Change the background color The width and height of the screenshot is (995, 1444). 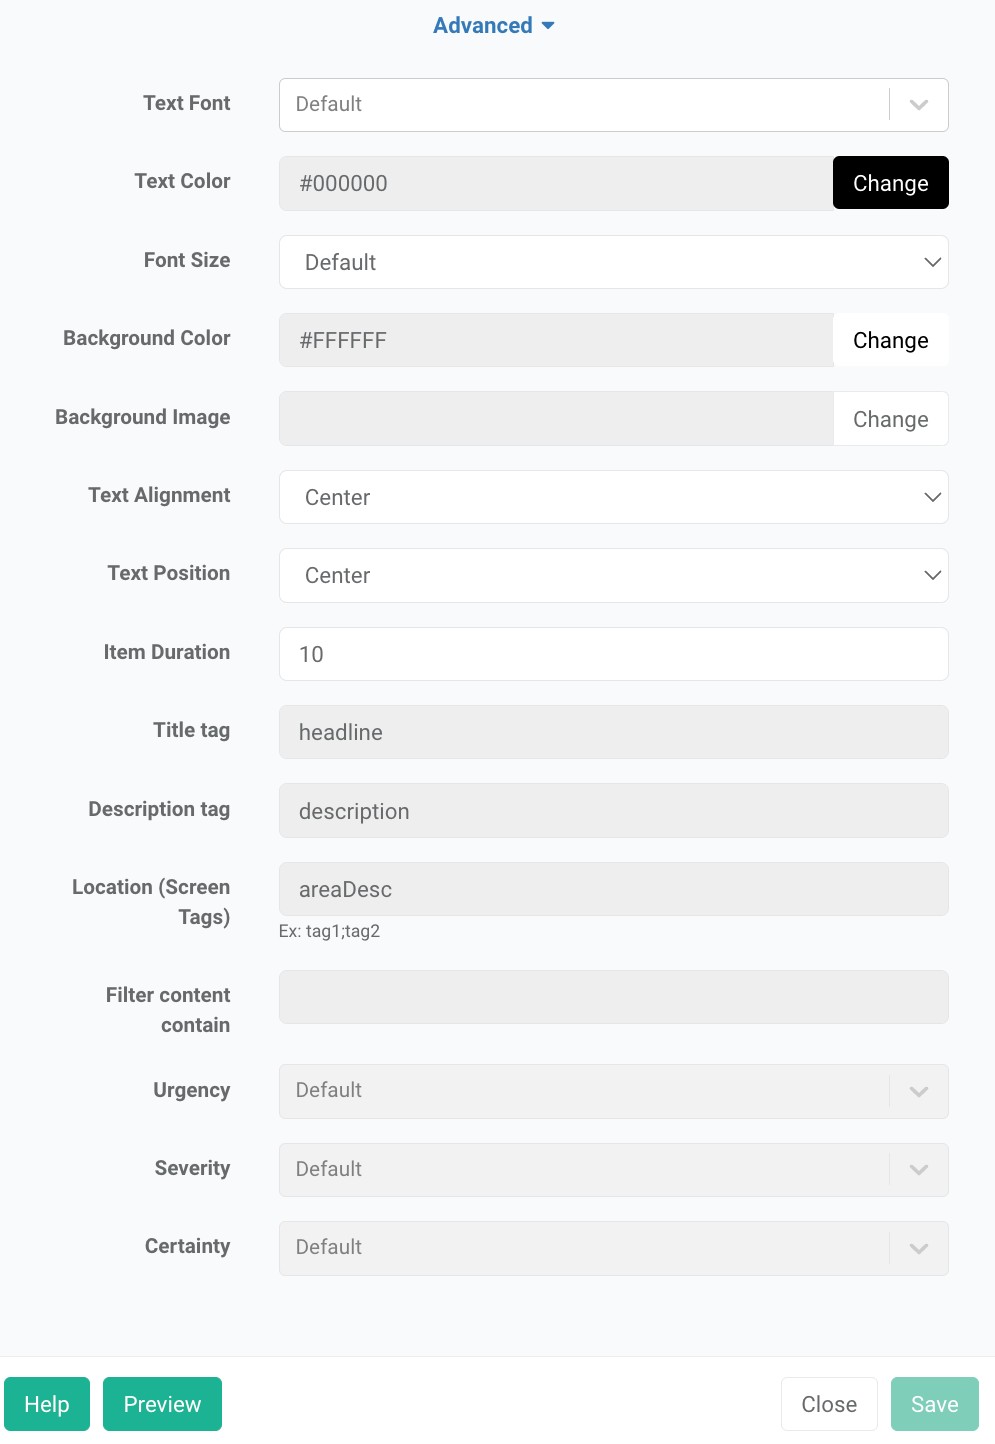[x=890, y=340]
